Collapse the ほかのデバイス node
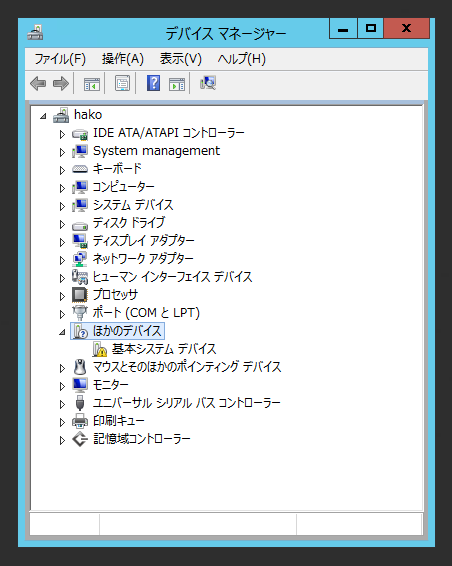Viewport: 452px width, 566px height. tap(62, 332)
